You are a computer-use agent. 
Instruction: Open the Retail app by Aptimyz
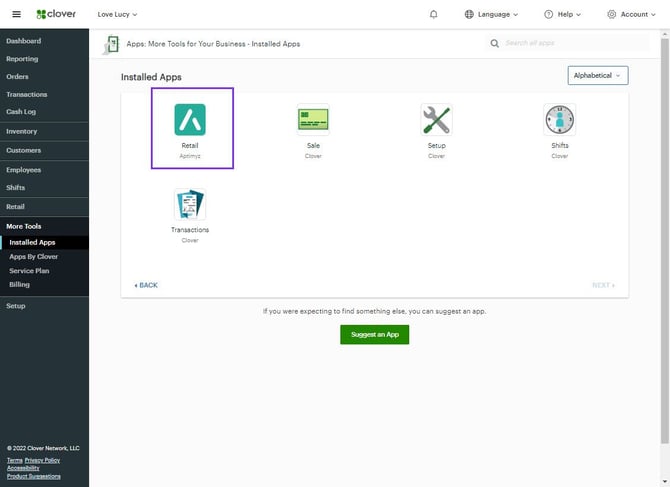coord(190,120)
